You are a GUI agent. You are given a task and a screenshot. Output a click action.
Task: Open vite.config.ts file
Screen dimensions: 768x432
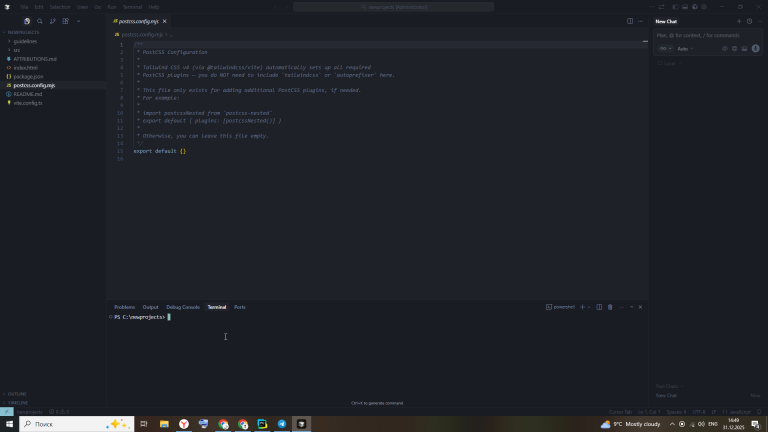[x=53, y=103]
